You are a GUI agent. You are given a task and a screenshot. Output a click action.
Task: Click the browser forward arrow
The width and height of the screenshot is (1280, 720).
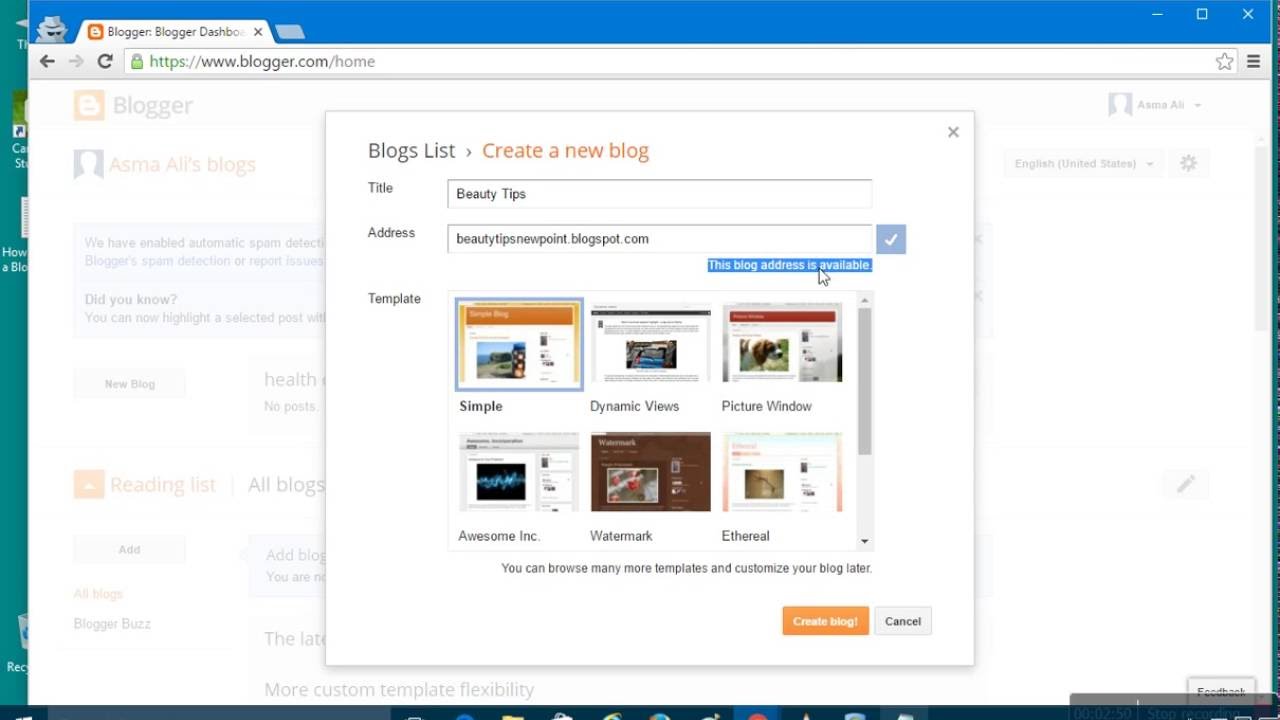pos(76,61)
